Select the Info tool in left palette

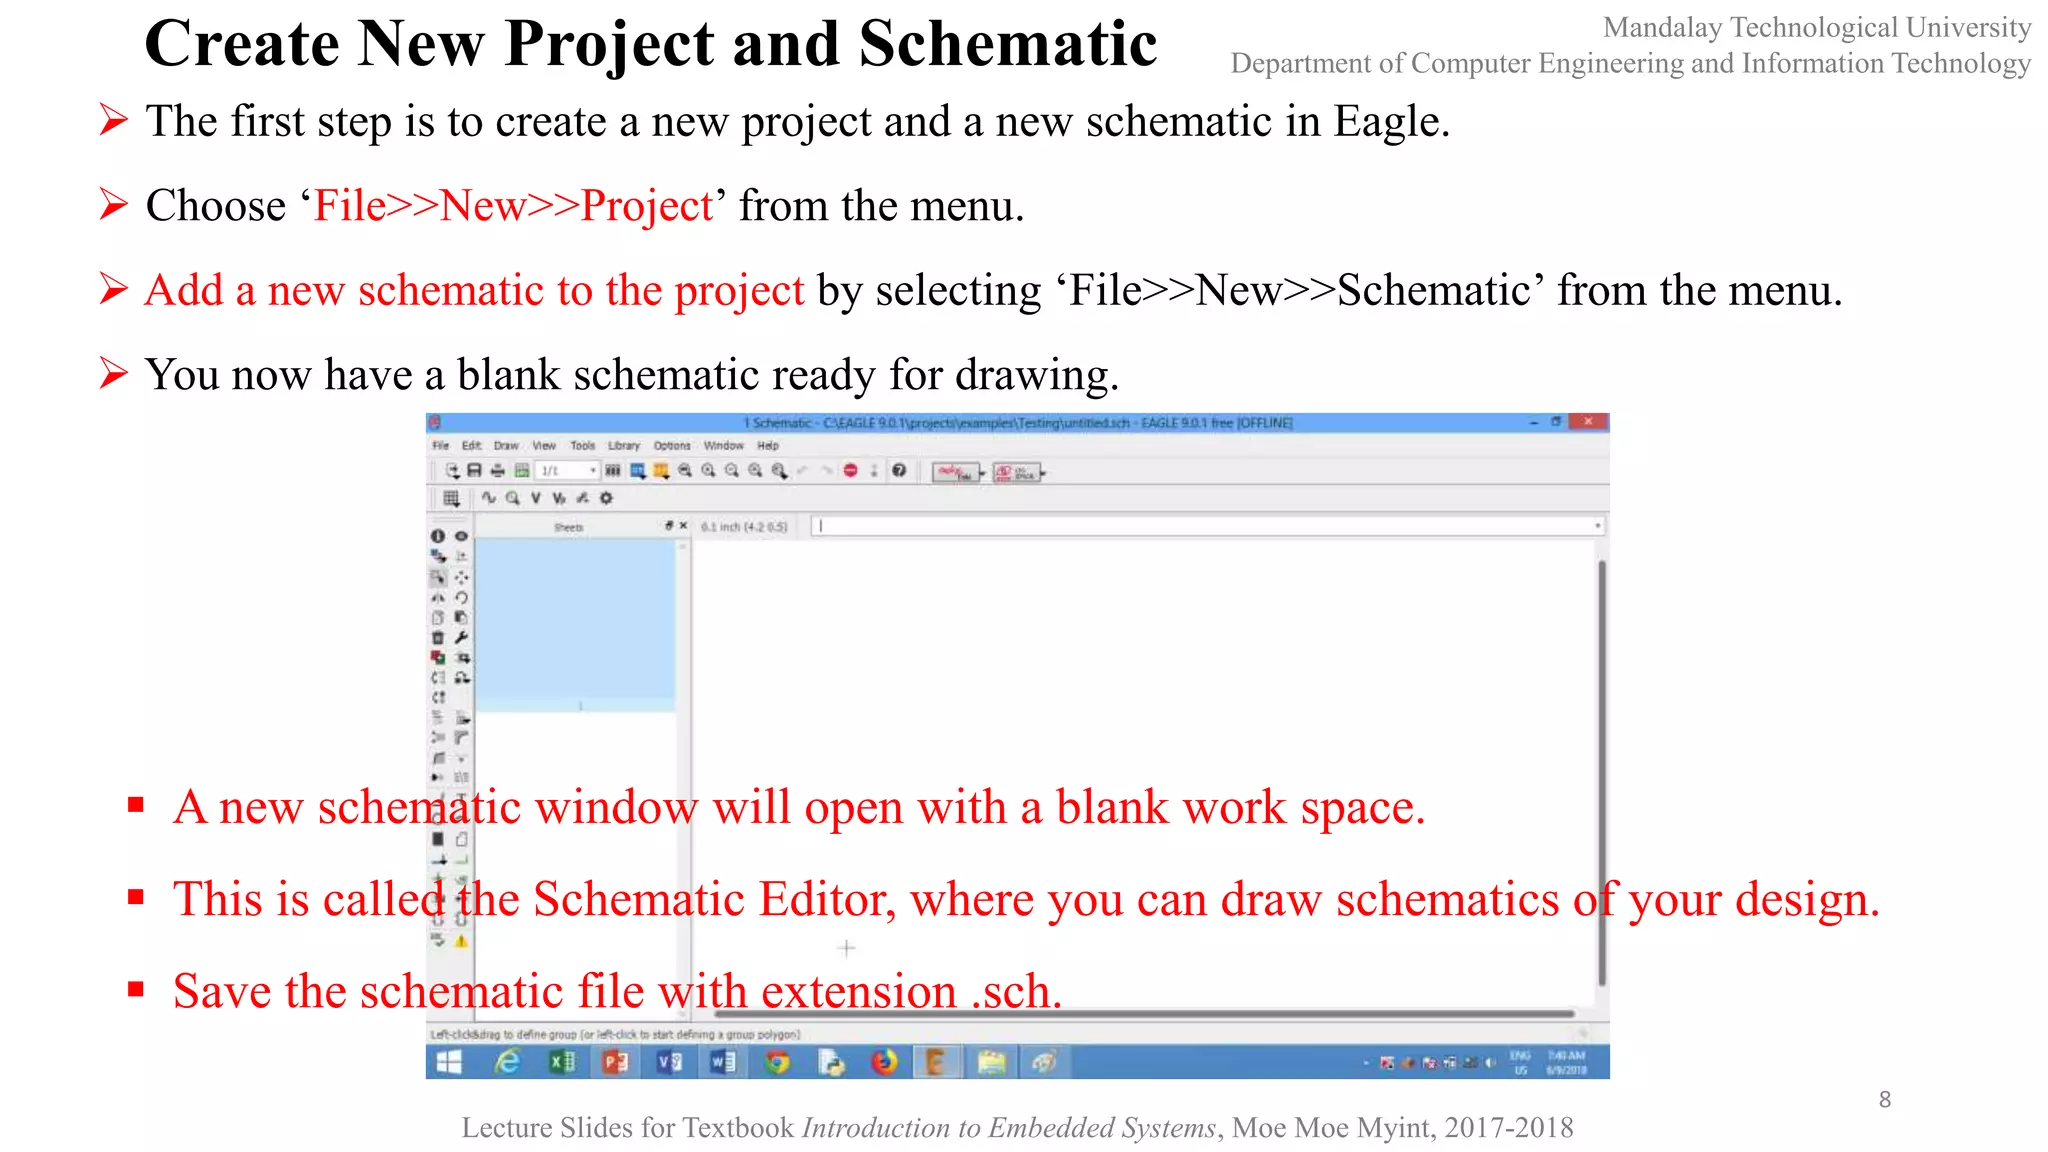[x=438, y=536]
